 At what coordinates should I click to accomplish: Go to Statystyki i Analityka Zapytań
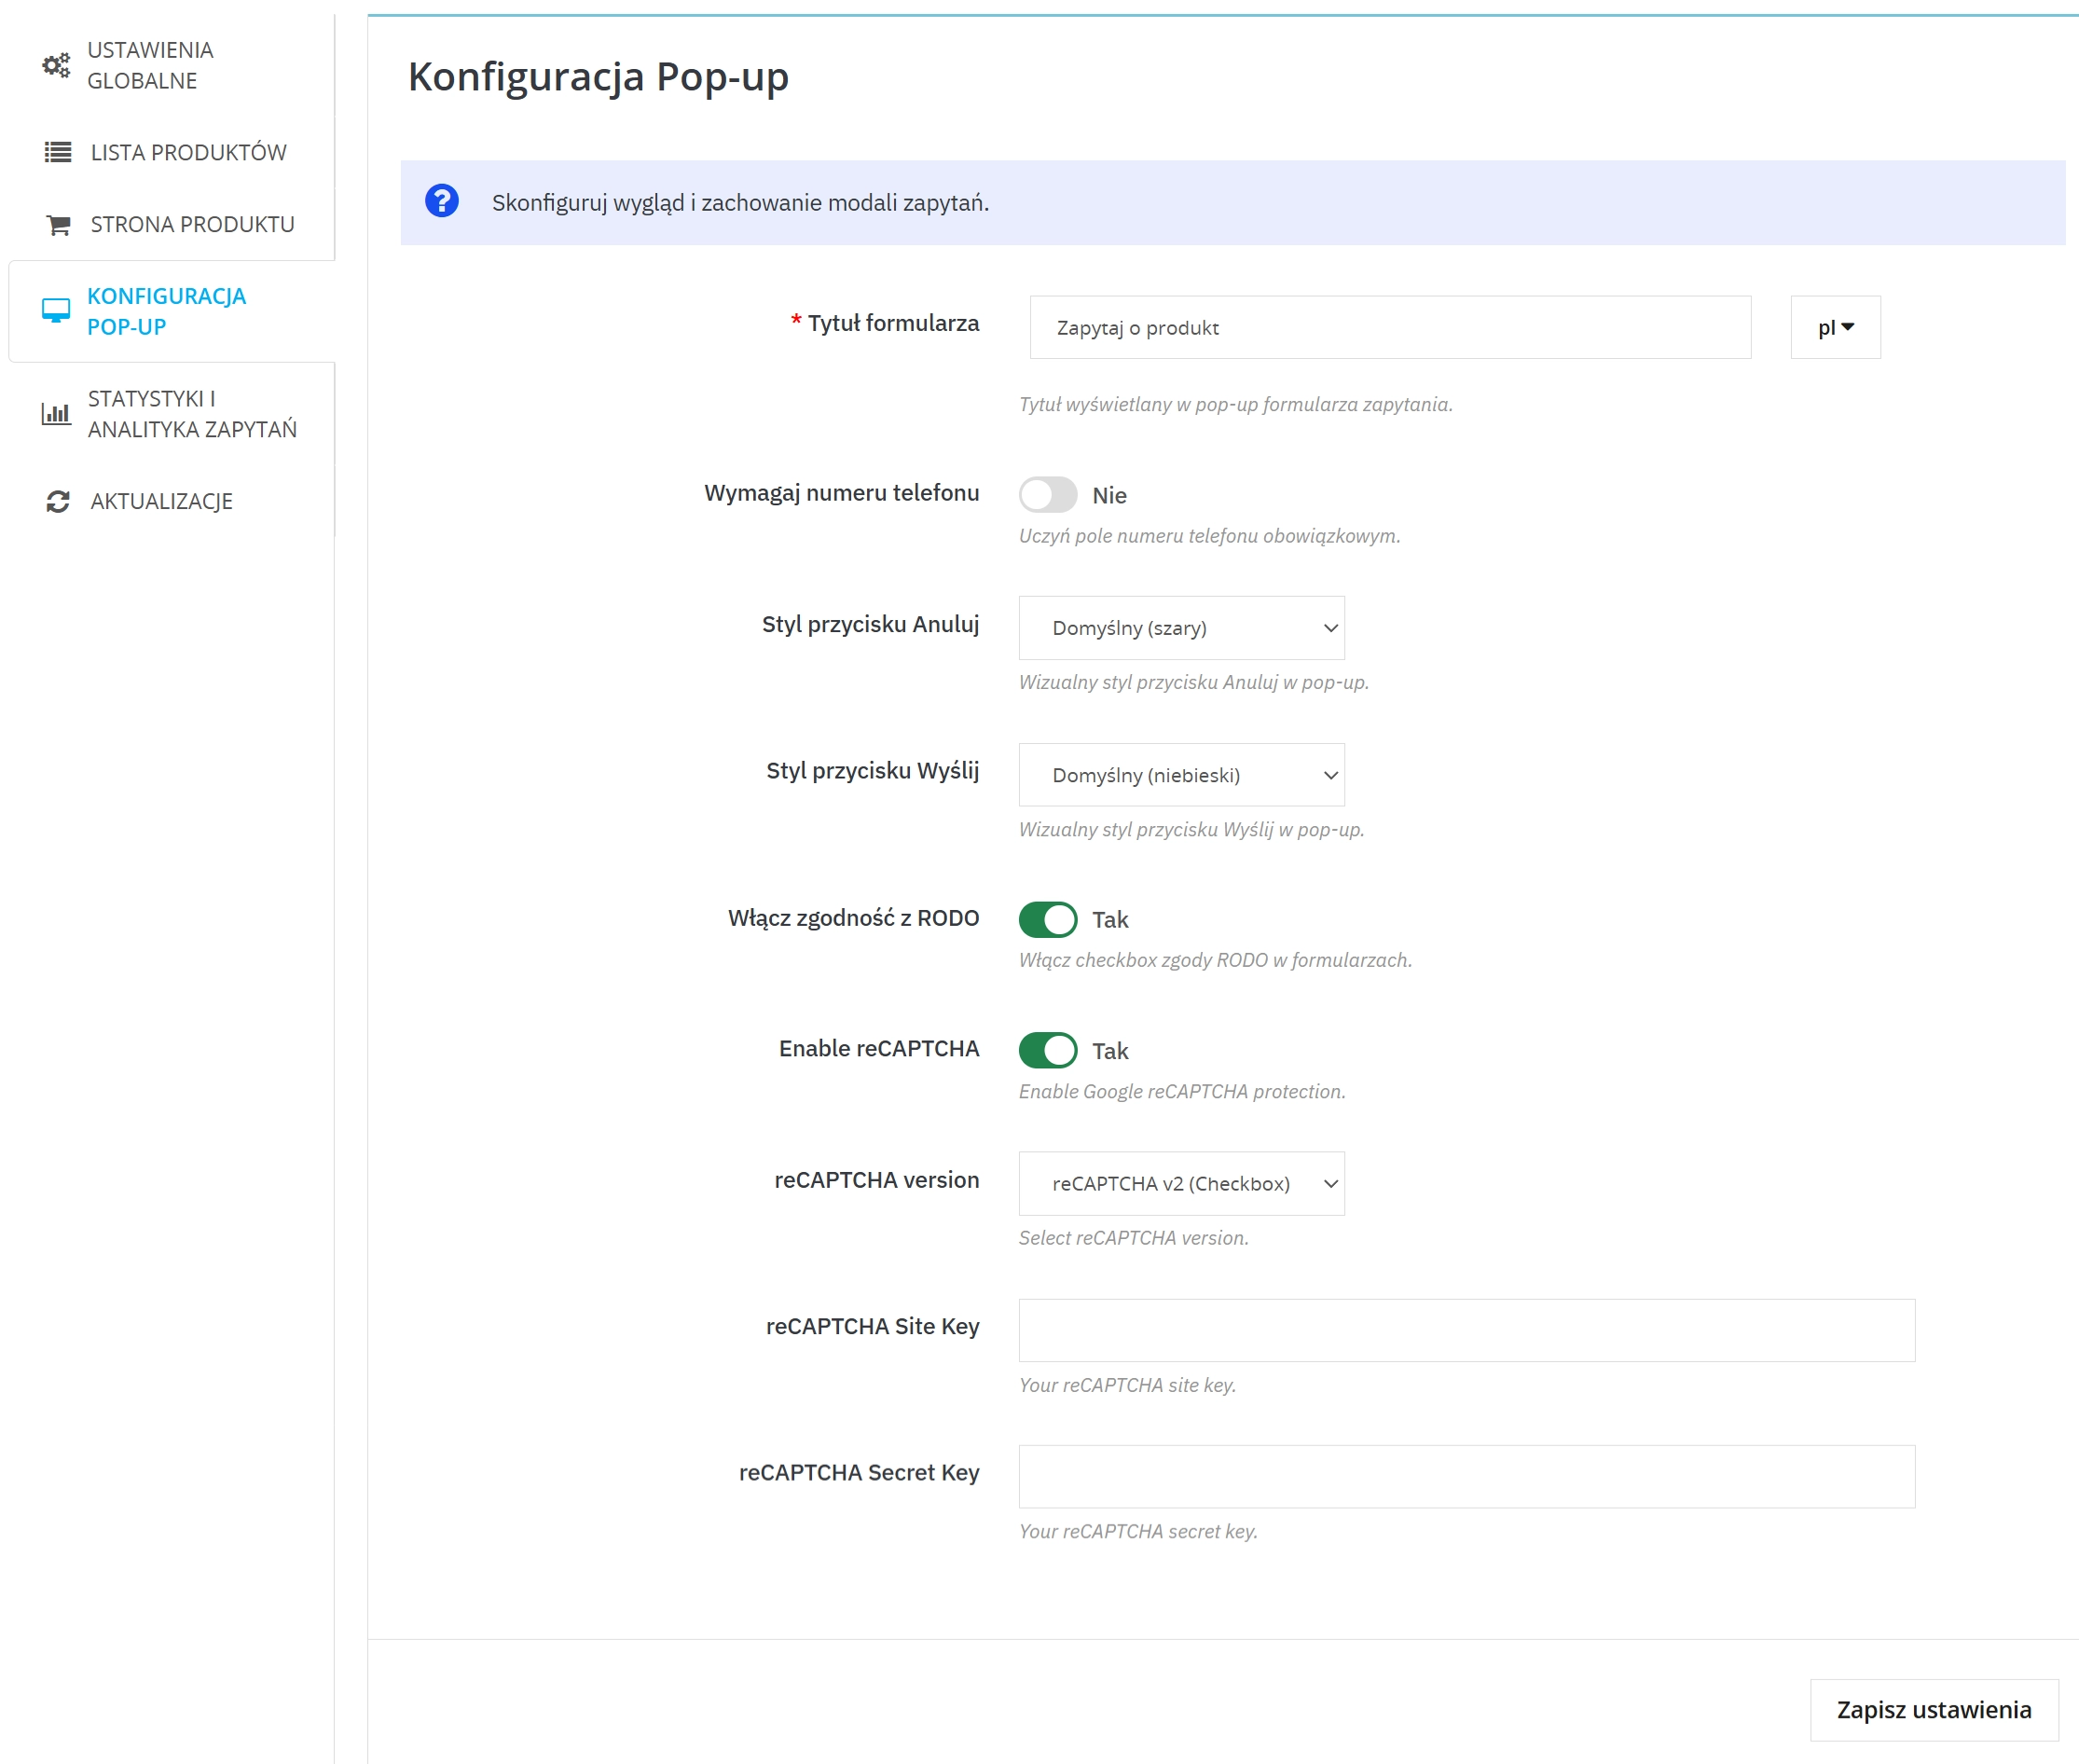click(192, 413)
